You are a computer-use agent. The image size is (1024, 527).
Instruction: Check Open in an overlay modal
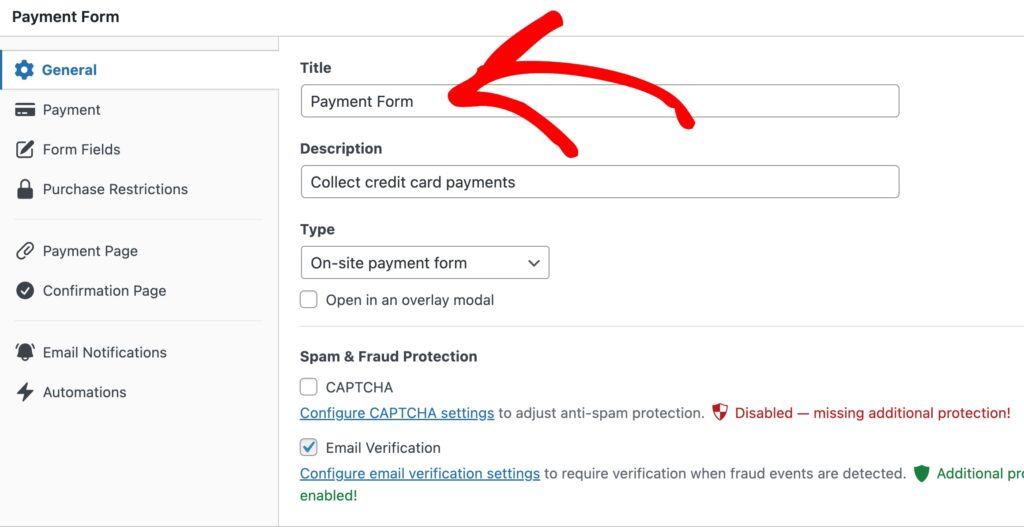pyautogui.click(x=309, y=300)
